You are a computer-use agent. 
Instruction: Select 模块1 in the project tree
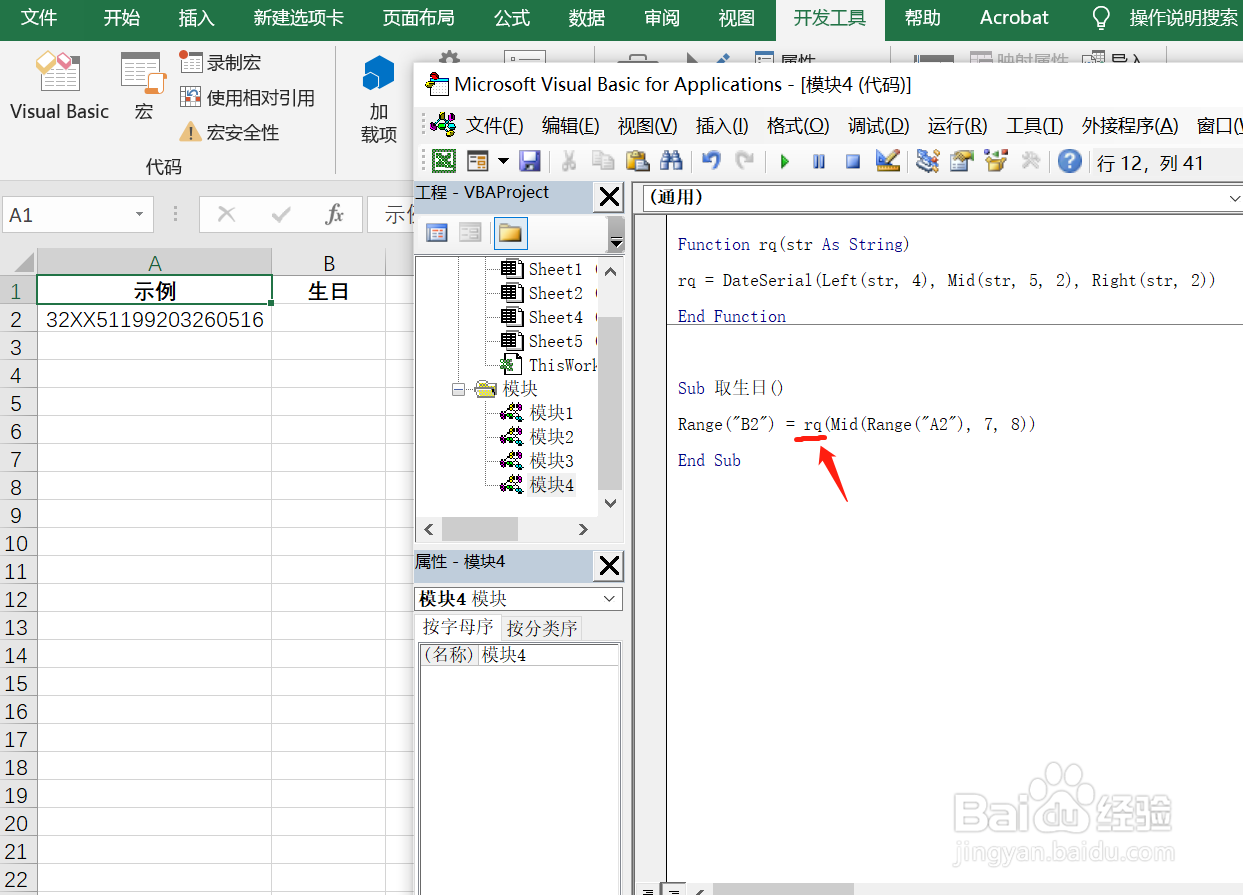pyautogui.click(x=551, y=413)
